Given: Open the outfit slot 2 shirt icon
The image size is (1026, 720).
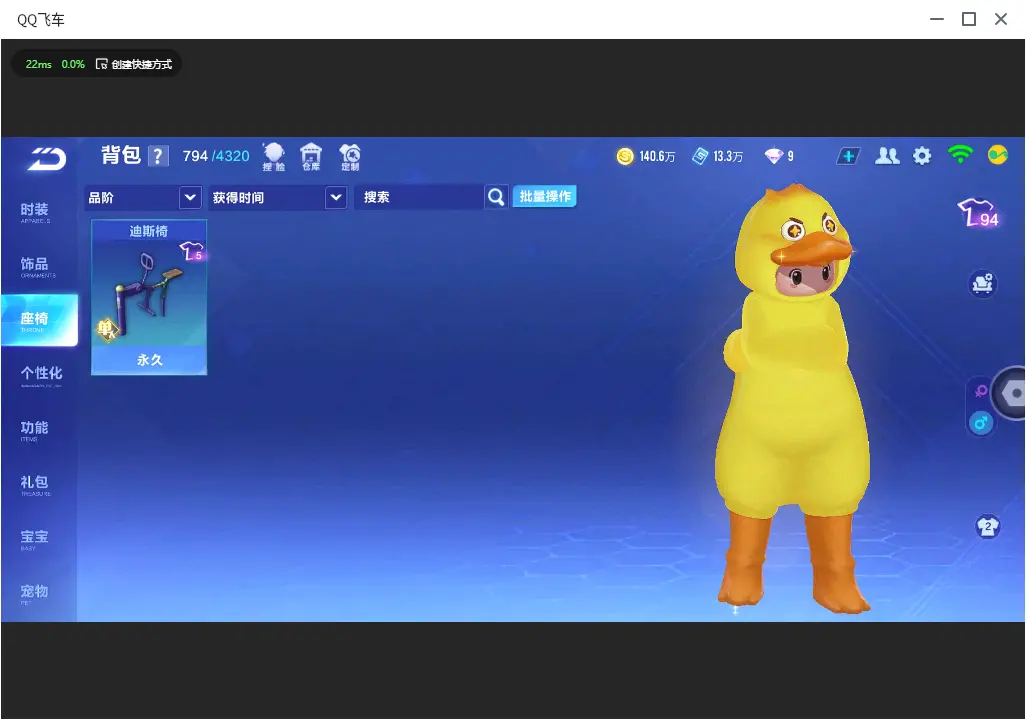Looking at the screenshot, I should [987, 526].
